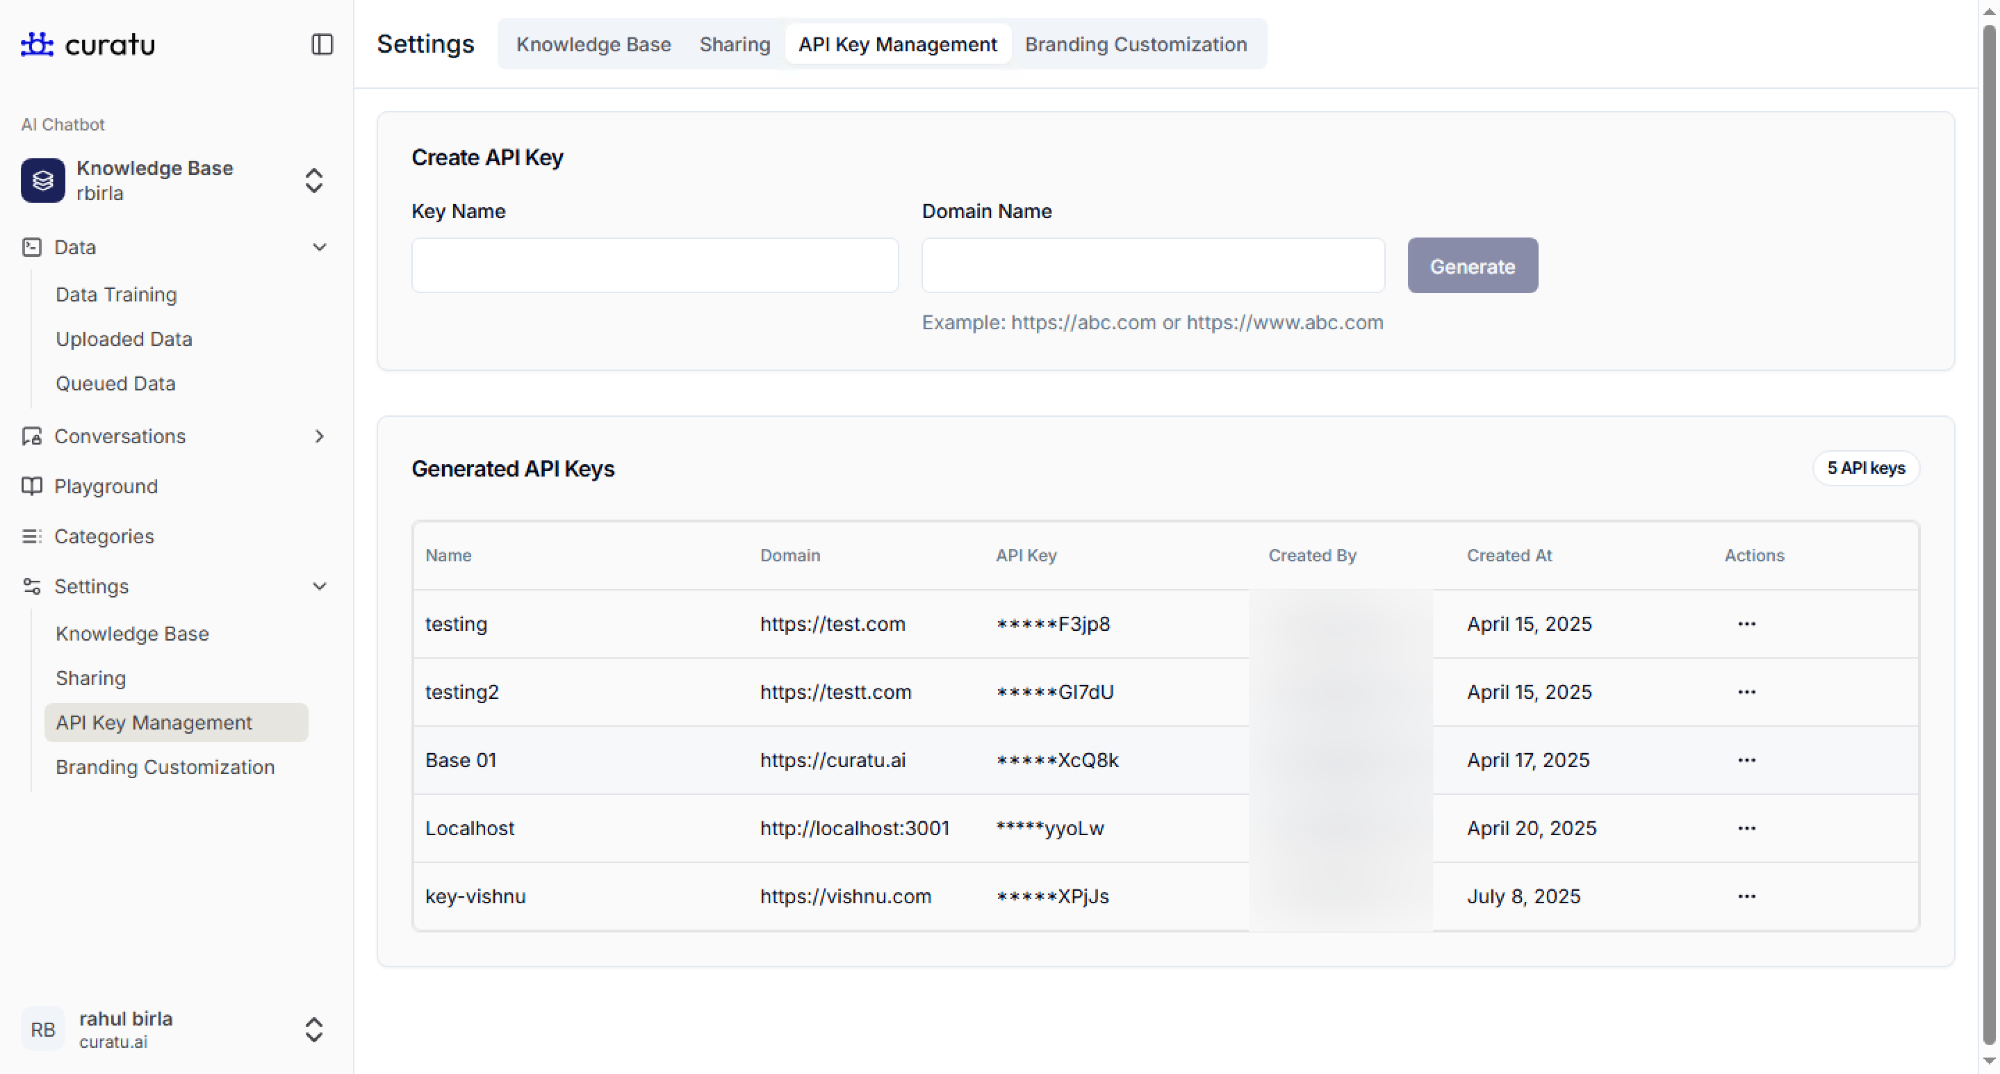Viewport: 2000px width, 1074px height.
Task: Expand the Conversations section
Action: [320, 436]
